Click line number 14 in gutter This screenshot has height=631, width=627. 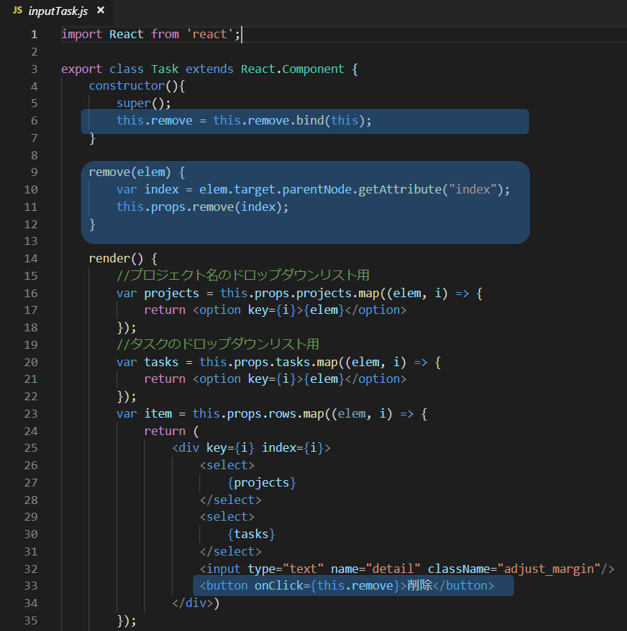coord(31,259)
